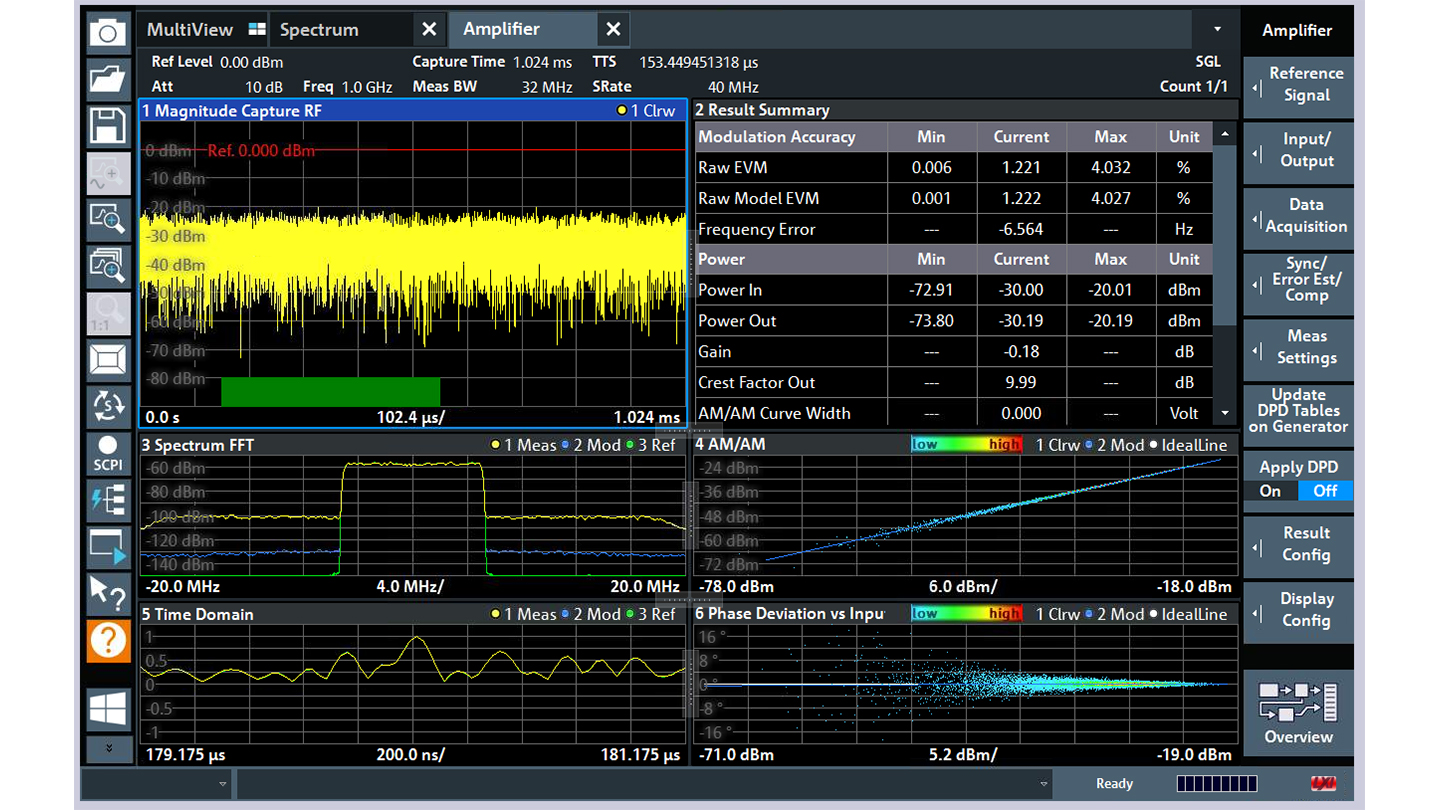
Task: Open the tab list dropdown arrow
Action: pyautogui.click(x=1217, y=30)
